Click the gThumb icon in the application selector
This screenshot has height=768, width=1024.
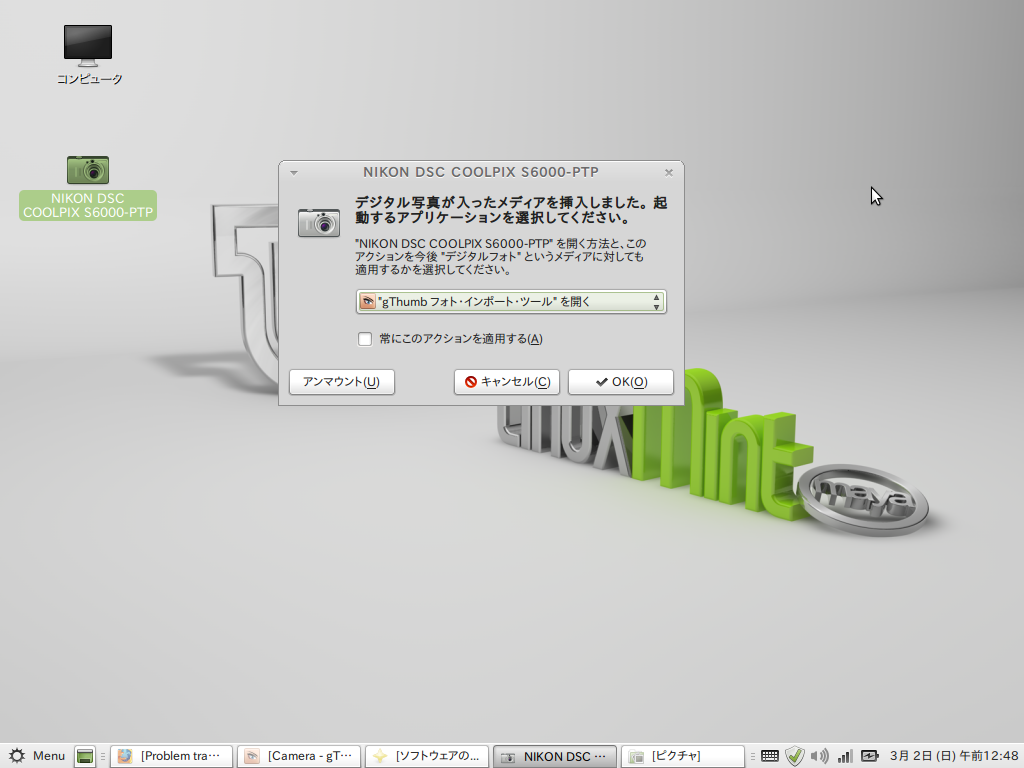coord(368,301)
